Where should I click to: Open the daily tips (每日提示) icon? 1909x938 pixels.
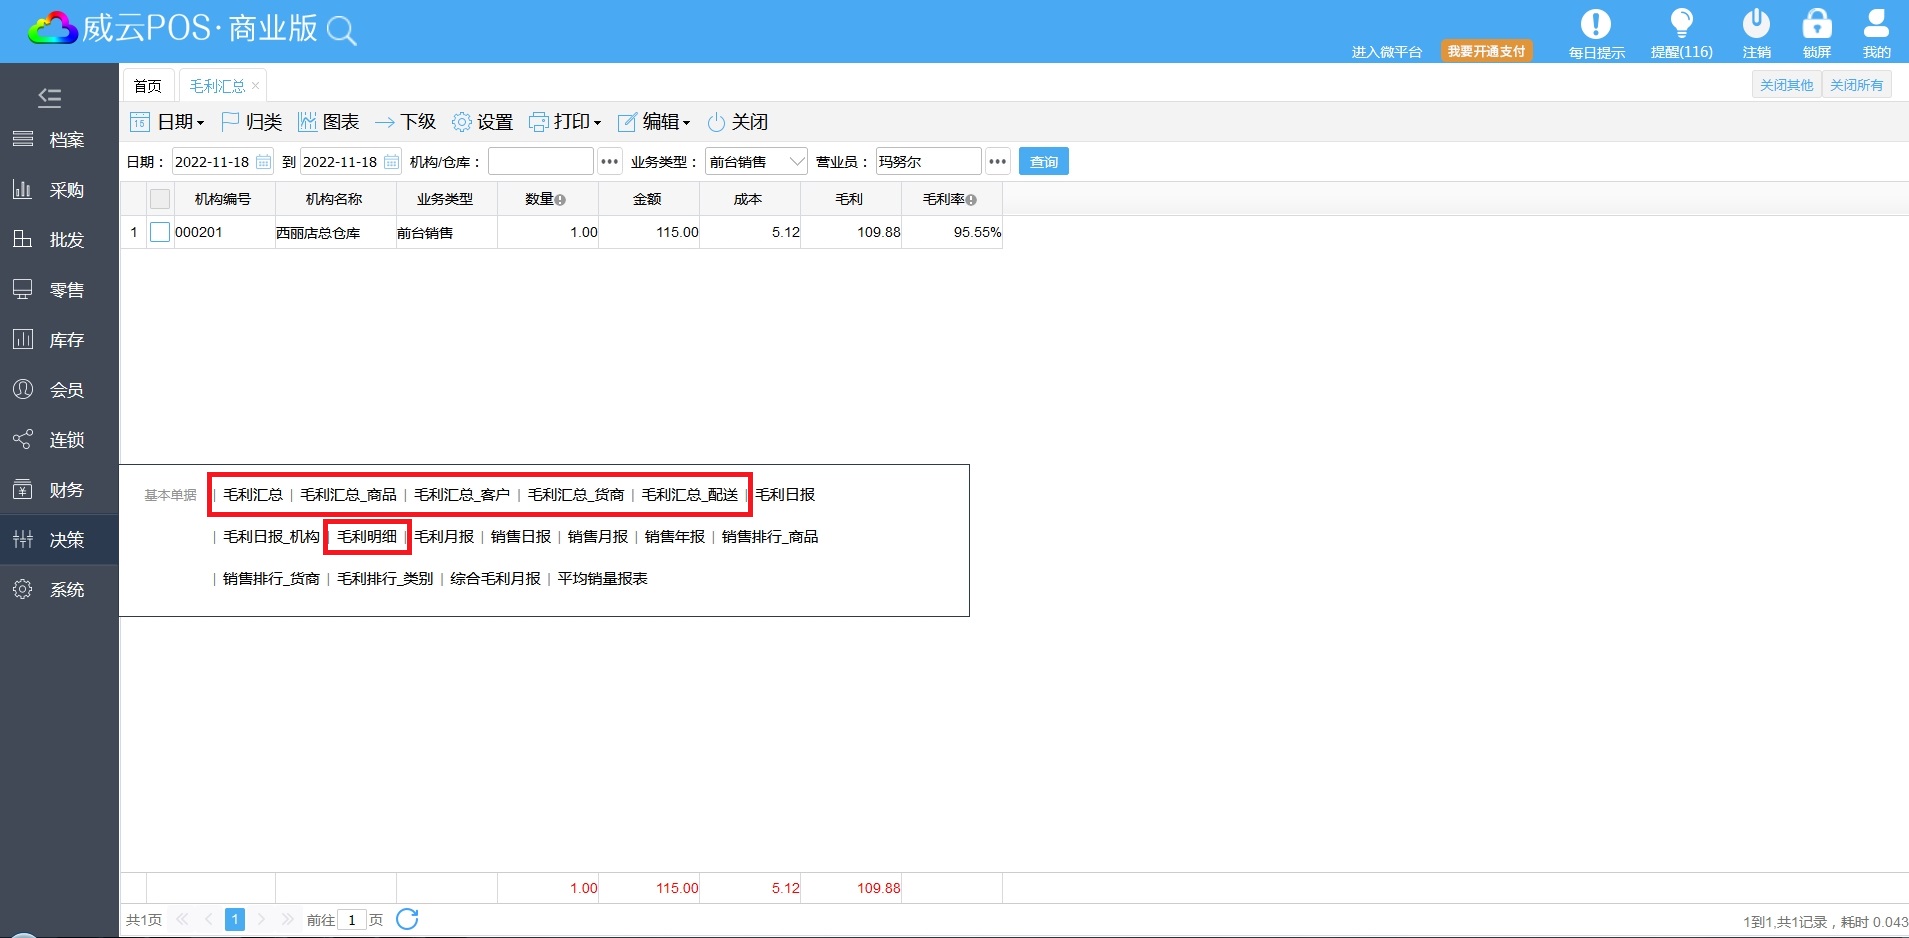pyautogui.click(x=1595, y=24)
